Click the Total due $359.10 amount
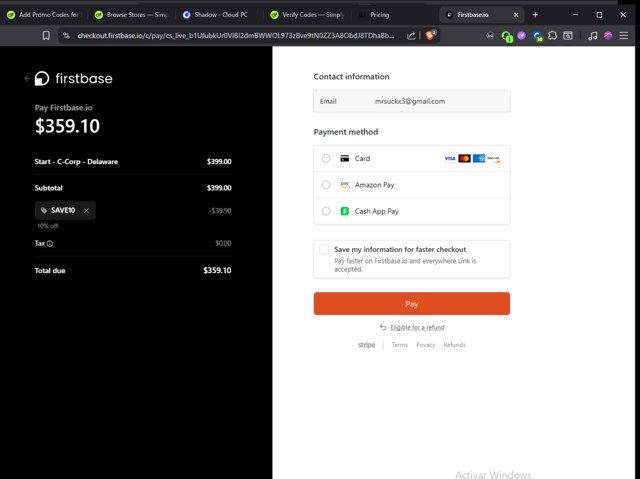This screenshot has height=479, width=640. pos(217,270)
